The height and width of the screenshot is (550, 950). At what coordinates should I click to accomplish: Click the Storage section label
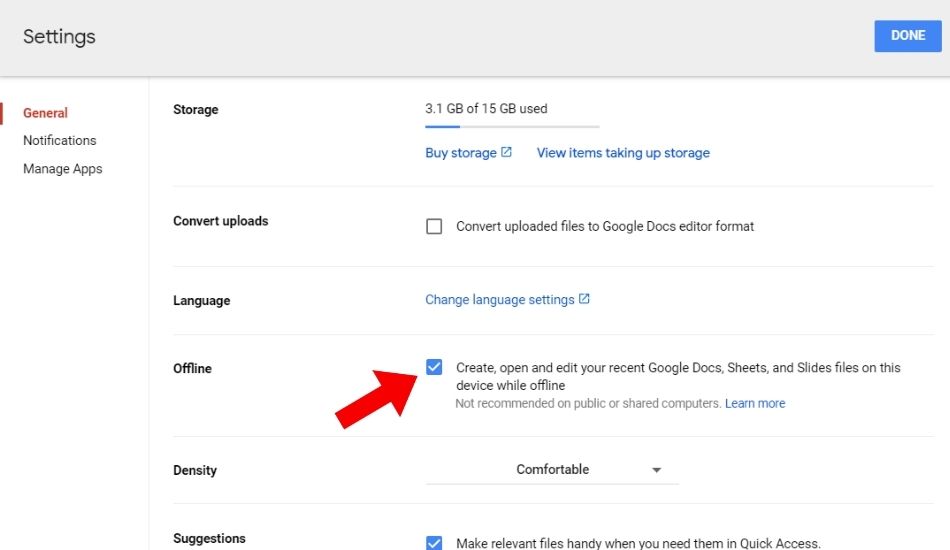coord(196,110)
